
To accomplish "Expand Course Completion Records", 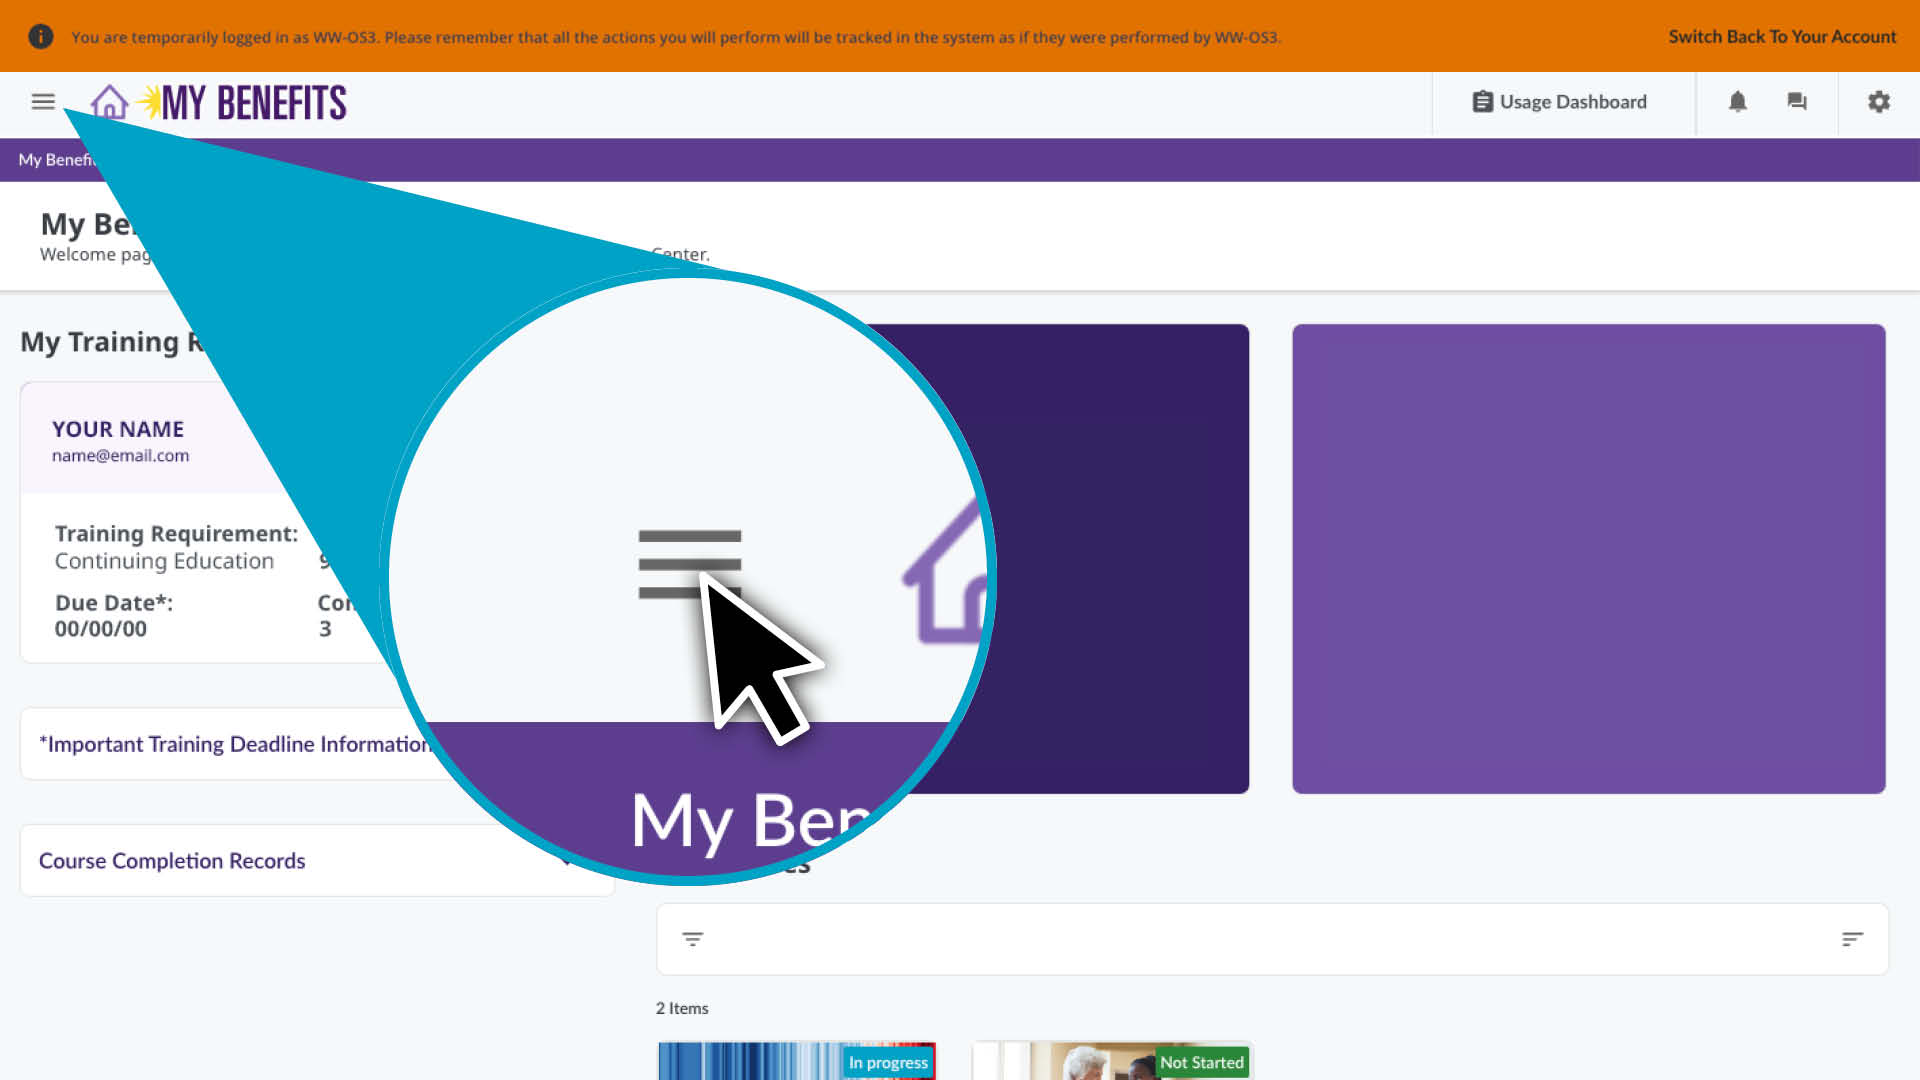I will [172, 861].
